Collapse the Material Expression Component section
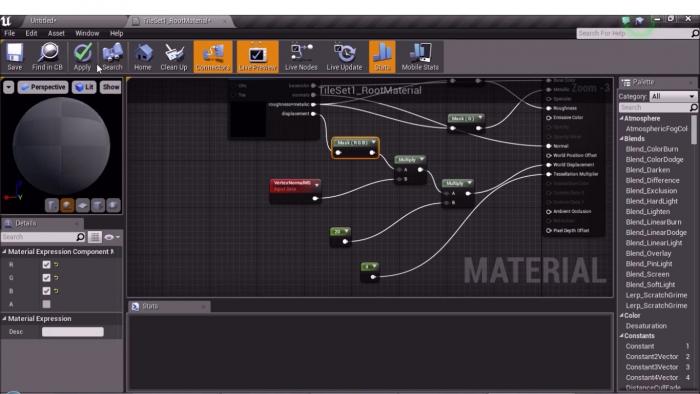The height and width of the screenshot is (394, 700). coord(4,252)
